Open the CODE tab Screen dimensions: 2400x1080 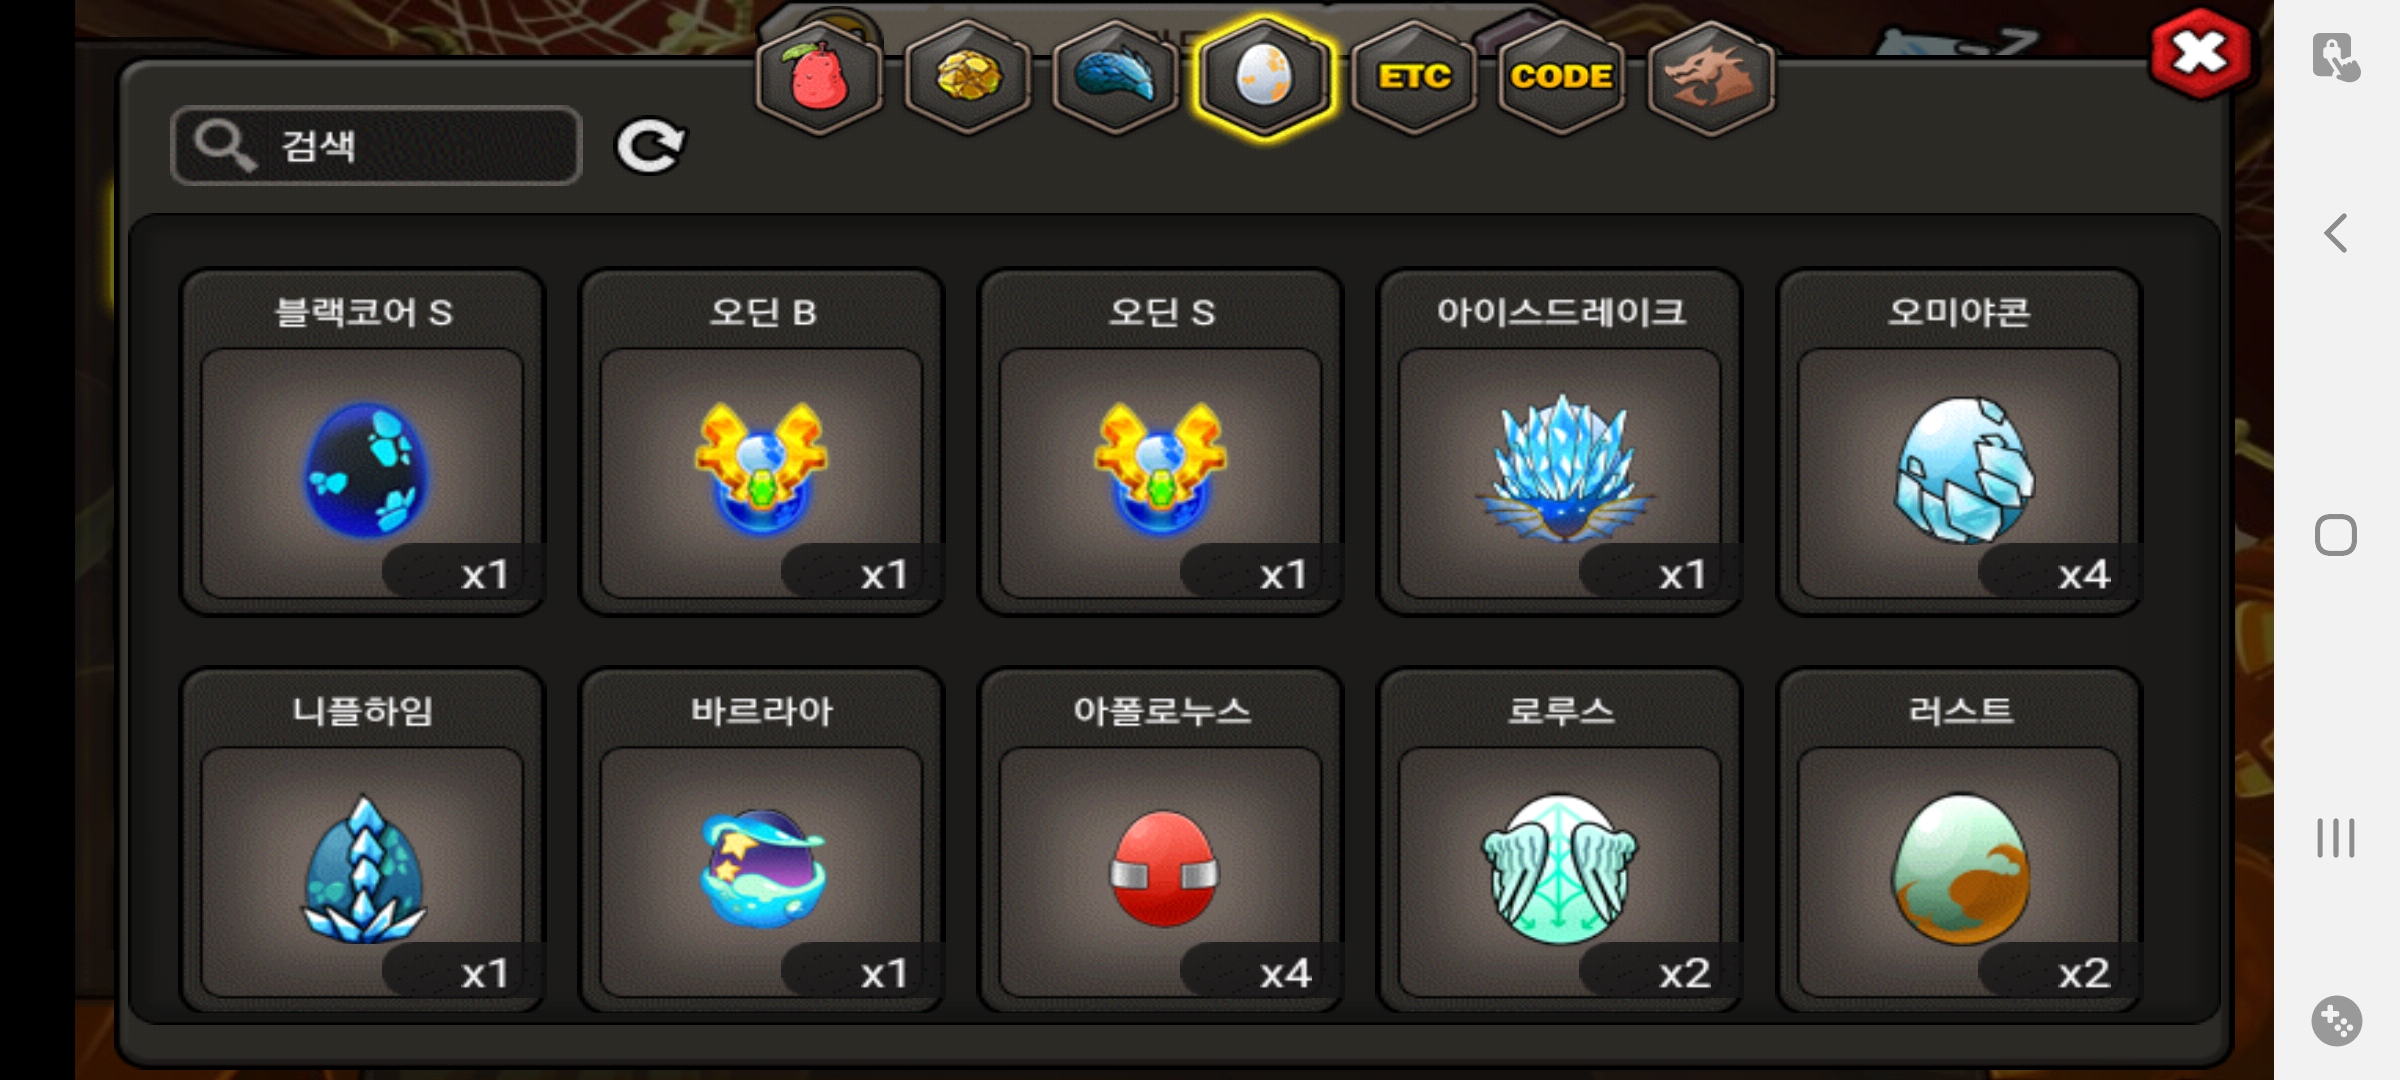point(1561,77)
